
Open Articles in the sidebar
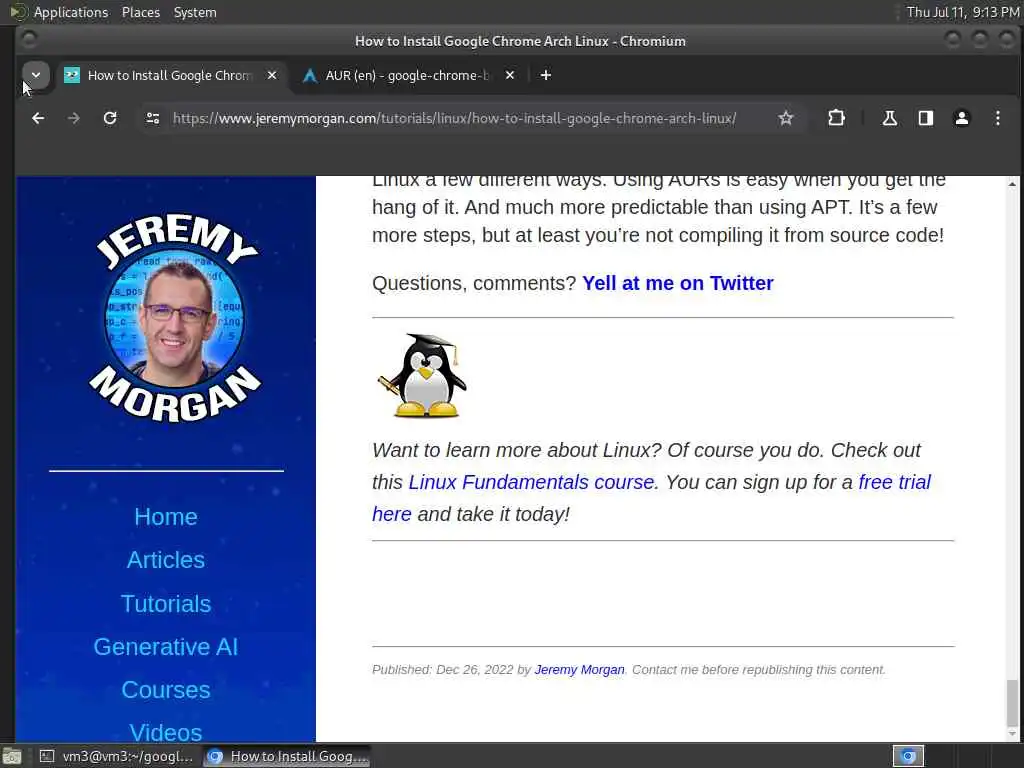[x=166, y=560]
